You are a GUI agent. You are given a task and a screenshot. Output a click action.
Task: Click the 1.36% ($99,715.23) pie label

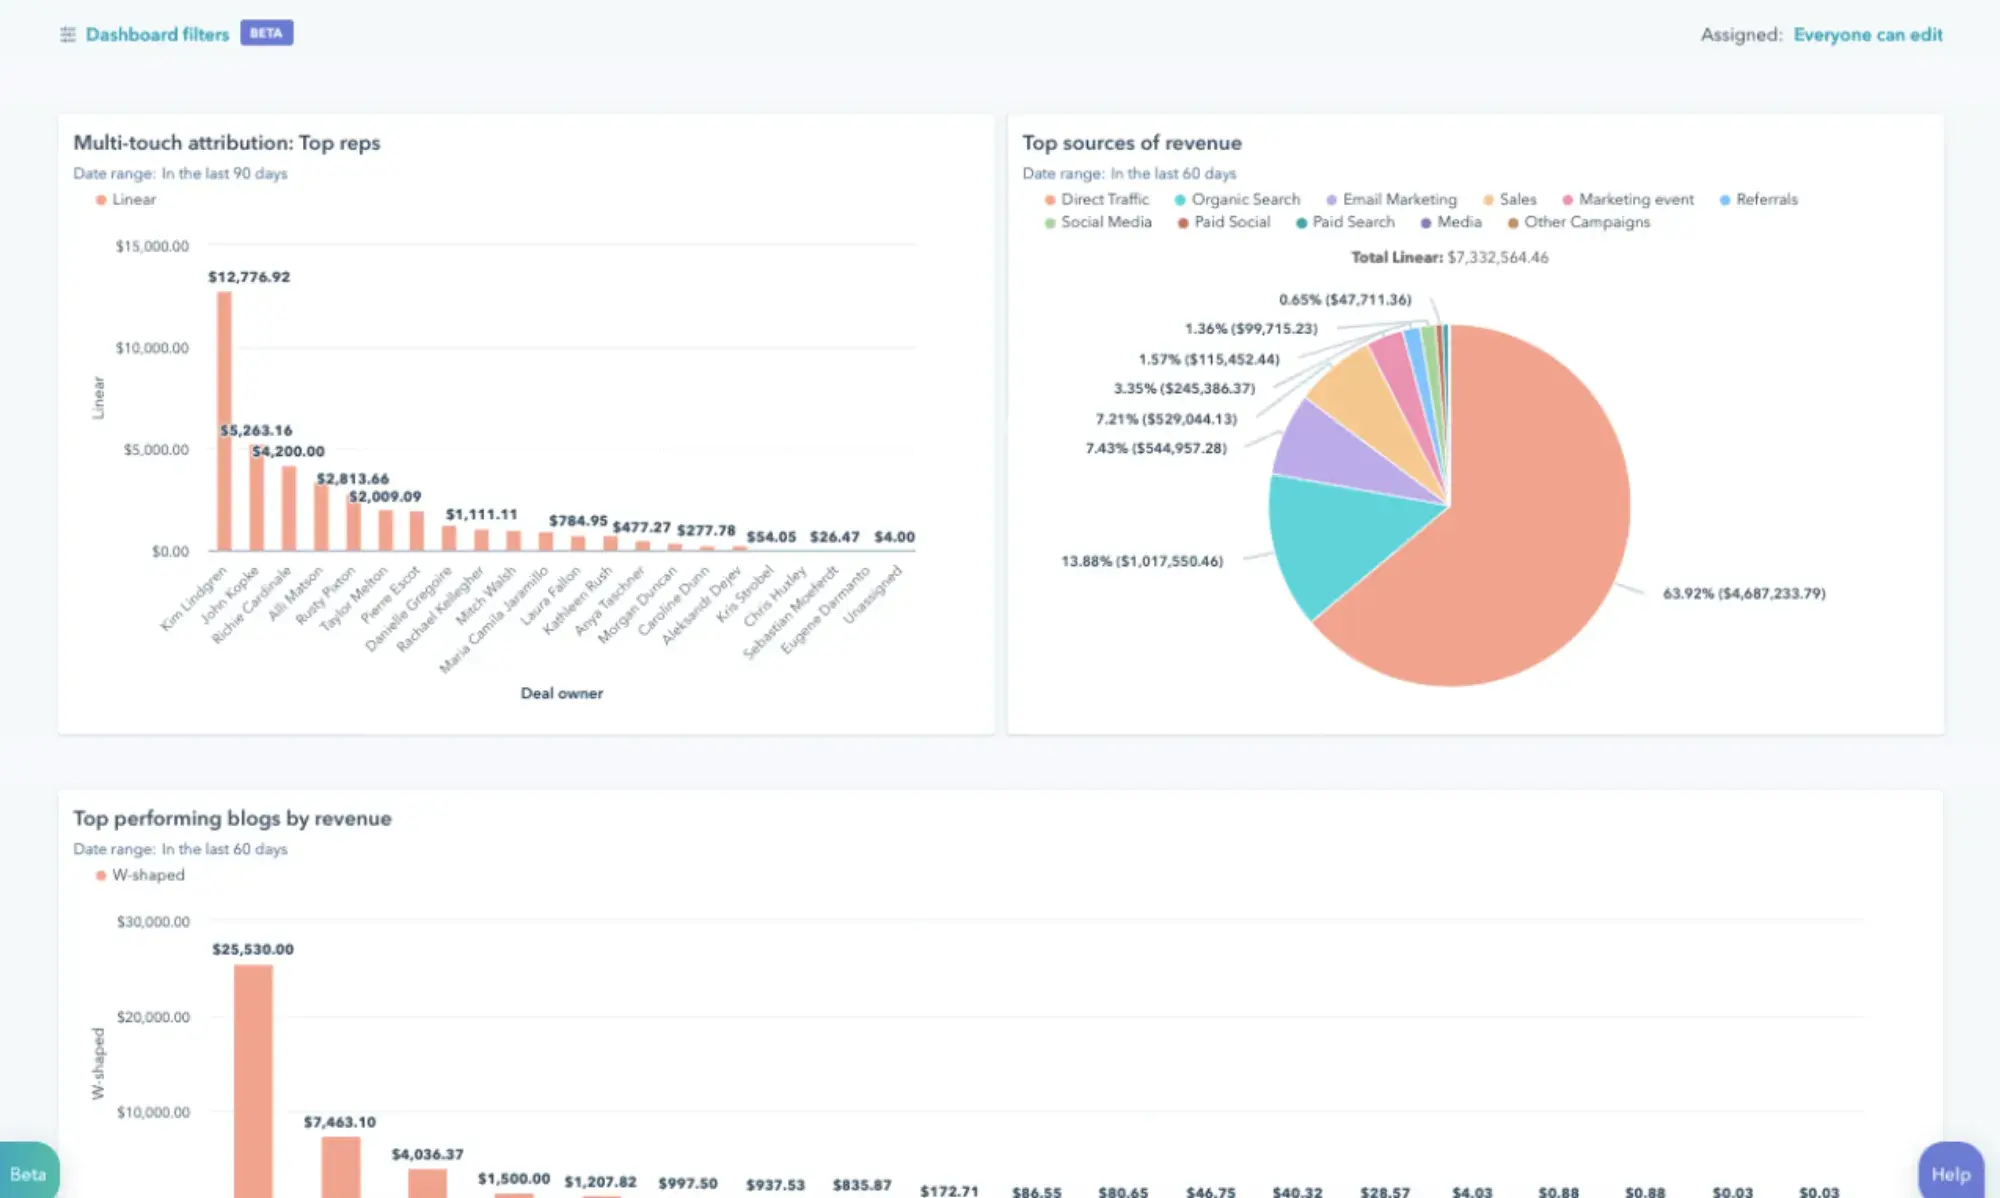click(x=1251, y=328)
